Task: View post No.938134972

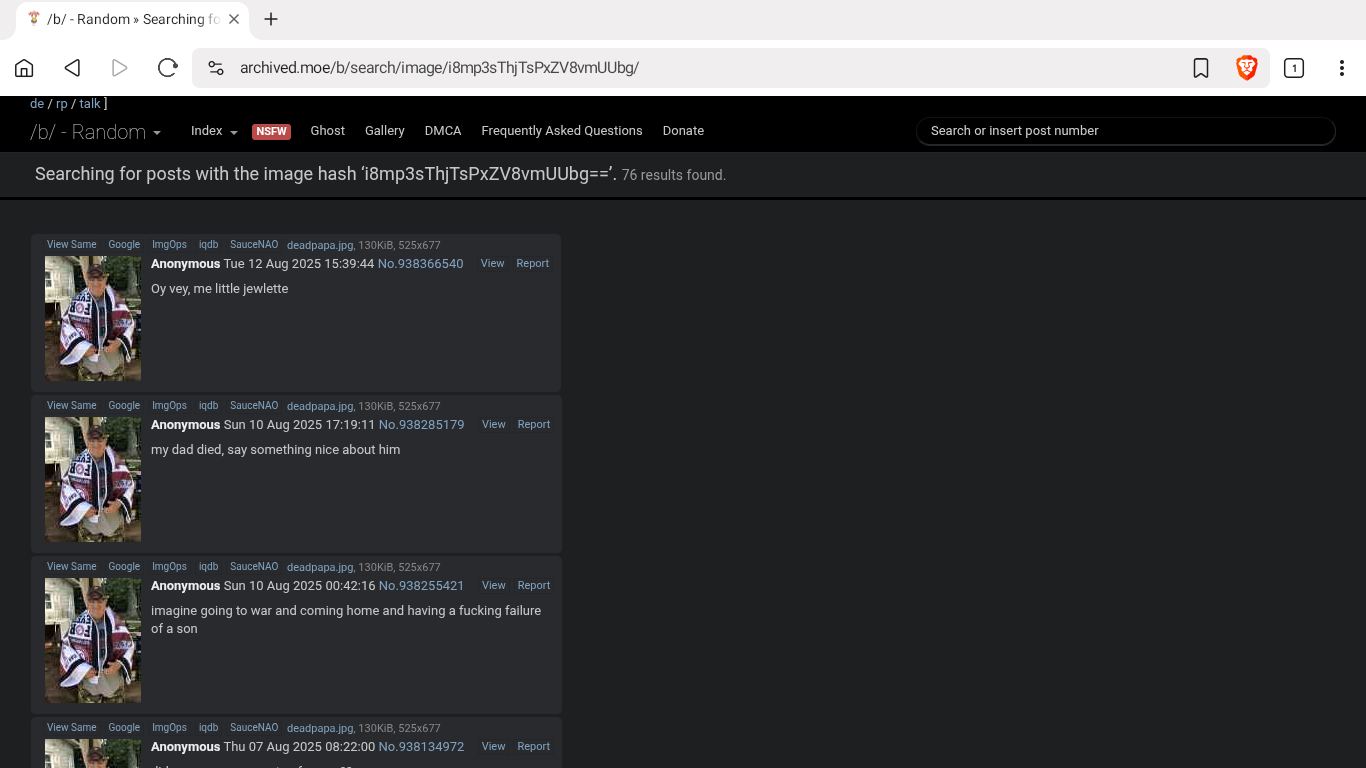Action: coord(493,747)
